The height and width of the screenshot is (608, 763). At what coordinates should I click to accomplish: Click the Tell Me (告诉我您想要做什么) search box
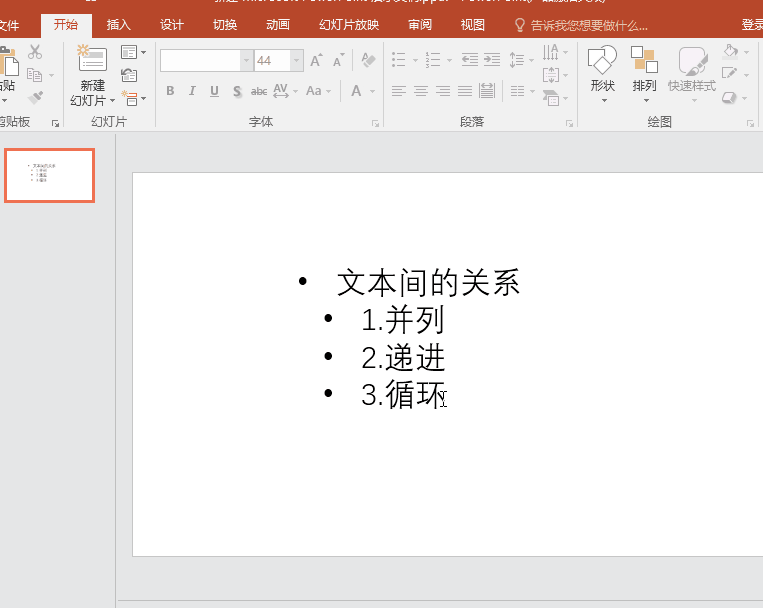(x=581, y=25)
